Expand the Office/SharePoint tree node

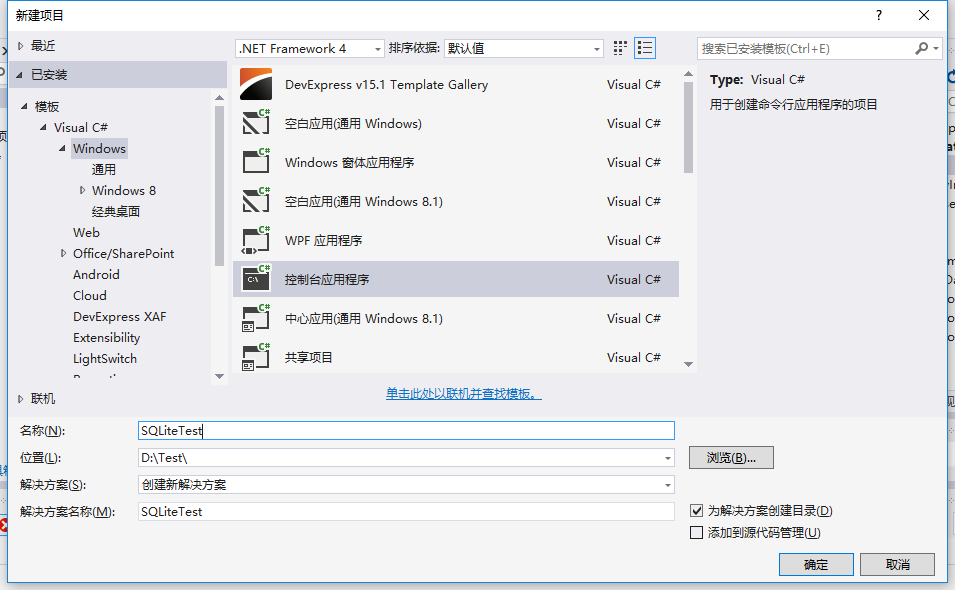point(63,253)
